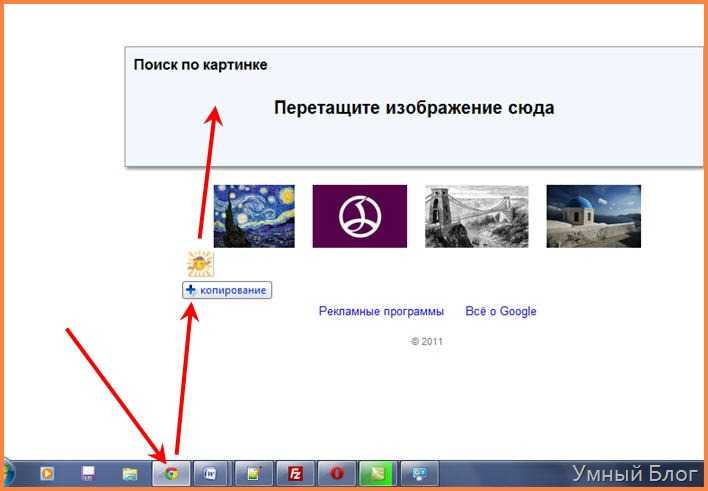Open the notepad-style icon left of FileZilla
Image resolution: width=708 pixels, height=491 pixels.
click(x=254, y=473)
